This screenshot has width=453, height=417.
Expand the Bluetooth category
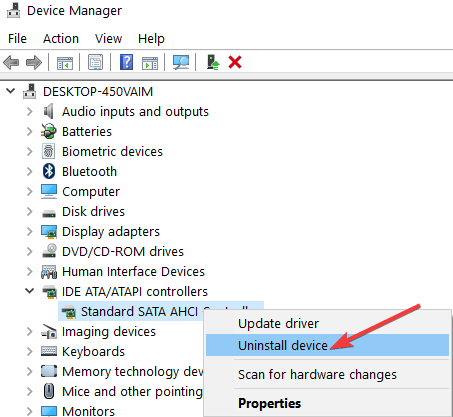(30, 171)
